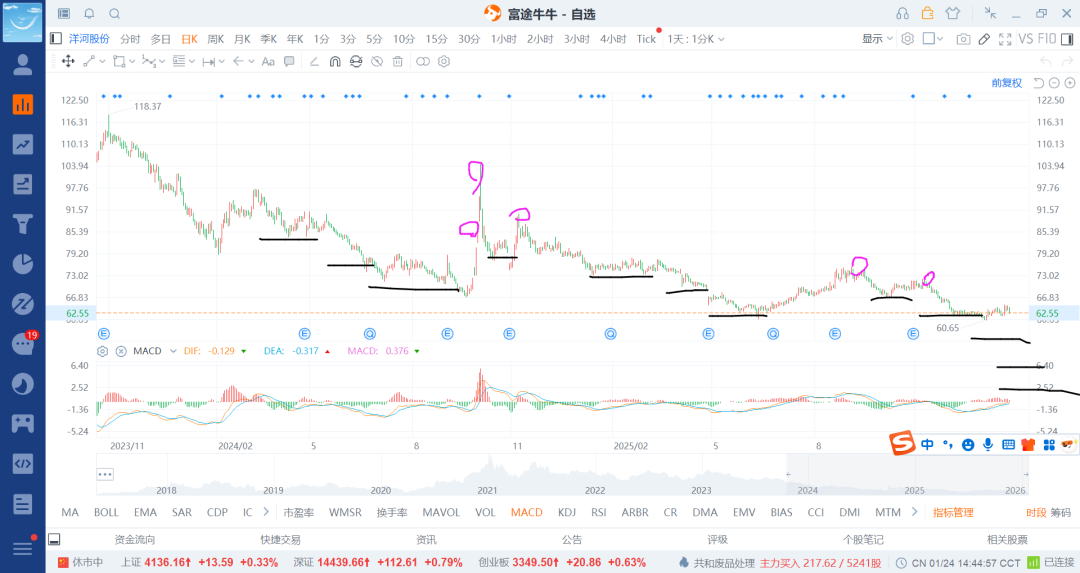Toggle VS compare mode

(1026, 39)
